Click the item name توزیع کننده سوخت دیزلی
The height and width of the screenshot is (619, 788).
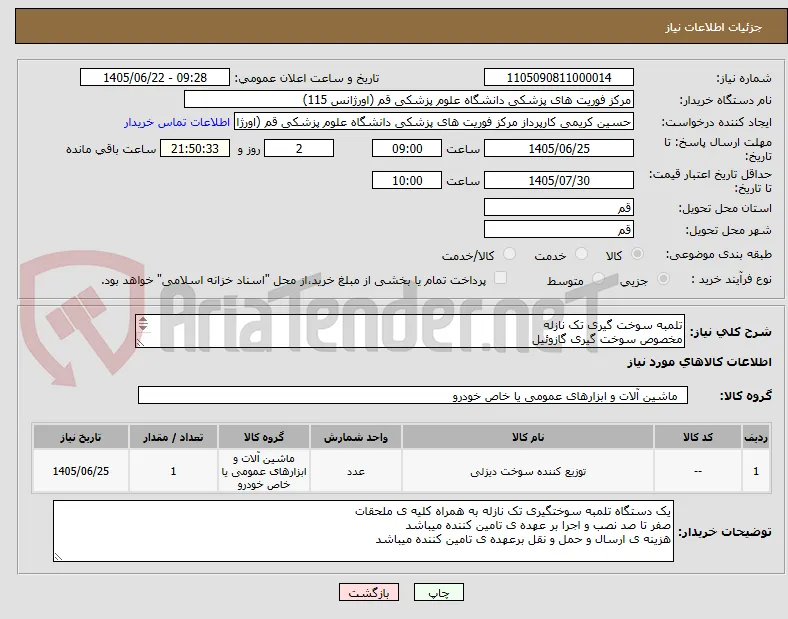528,471
